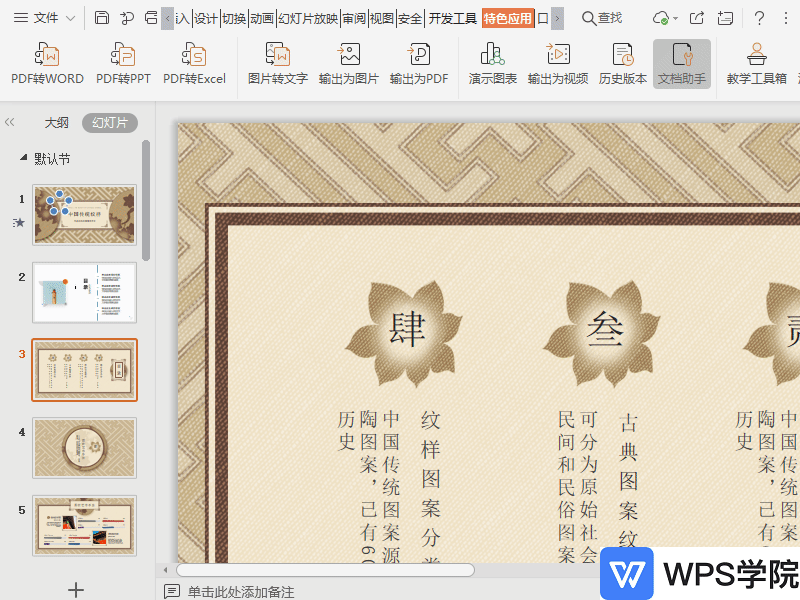Select the slide 4 thumbnail

coord(84,448)
